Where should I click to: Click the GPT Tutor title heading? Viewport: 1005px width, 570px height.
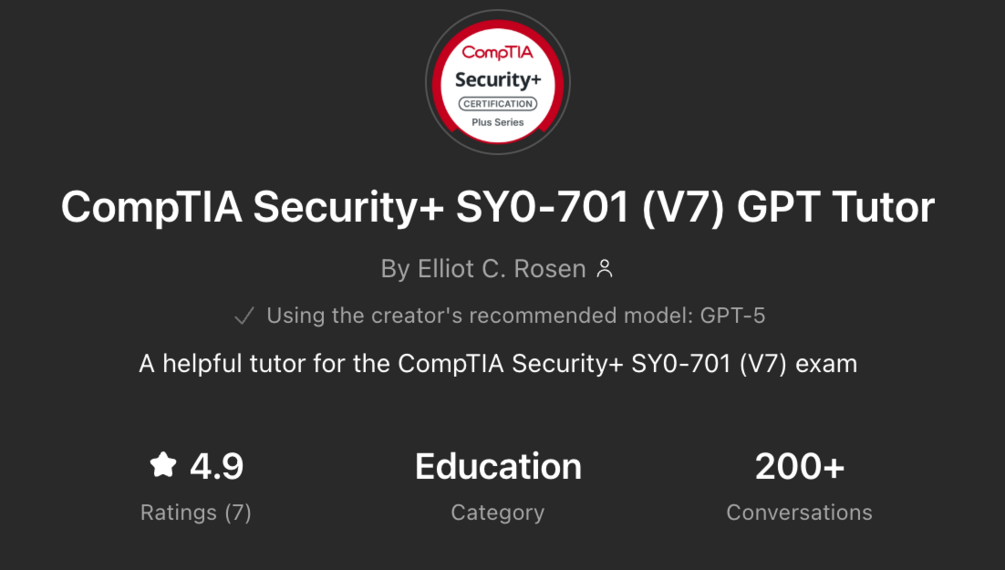pos(497,208)
